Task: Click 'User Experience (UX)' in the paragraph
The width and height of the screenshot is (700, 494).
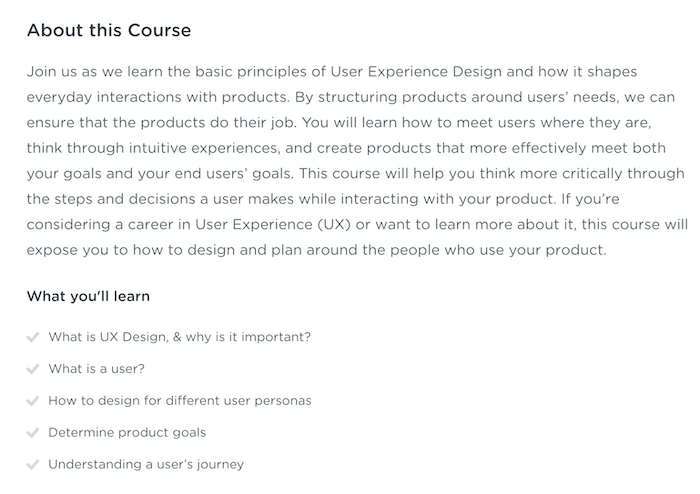Action: point(273,224)
